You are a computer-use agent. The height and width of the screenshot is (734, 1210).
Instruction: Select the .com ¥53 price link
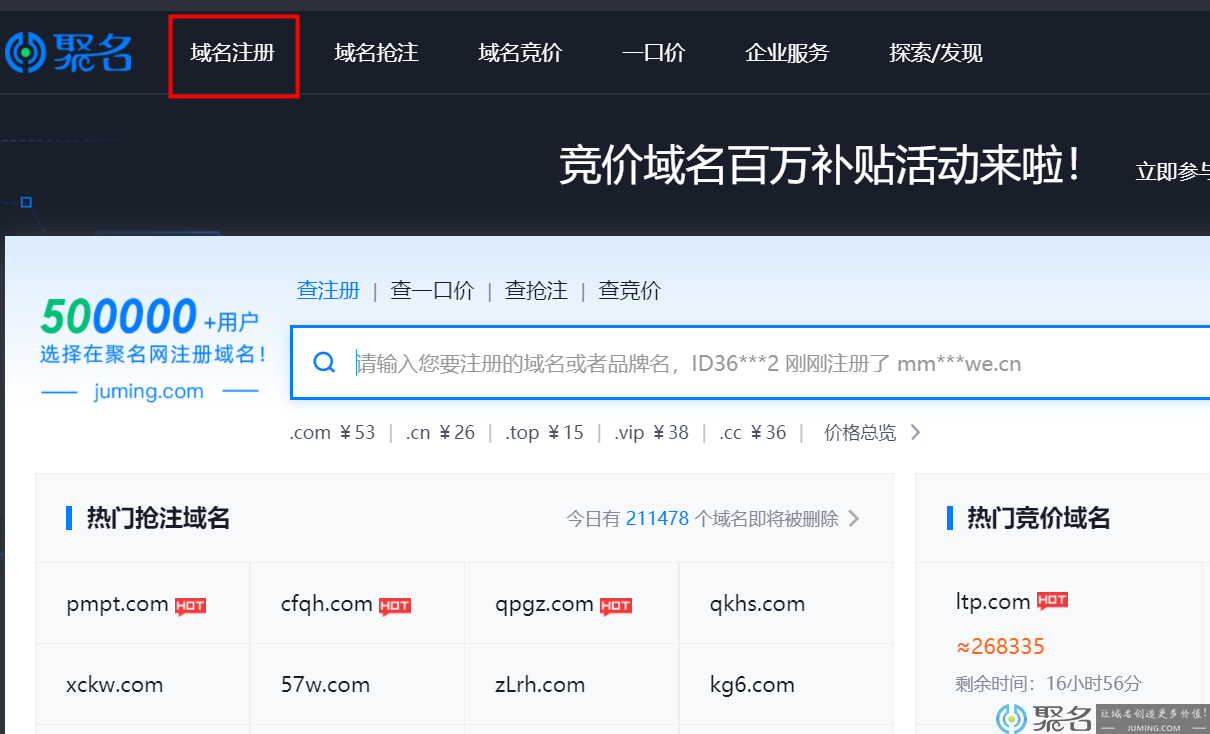[x=332, y=432]
